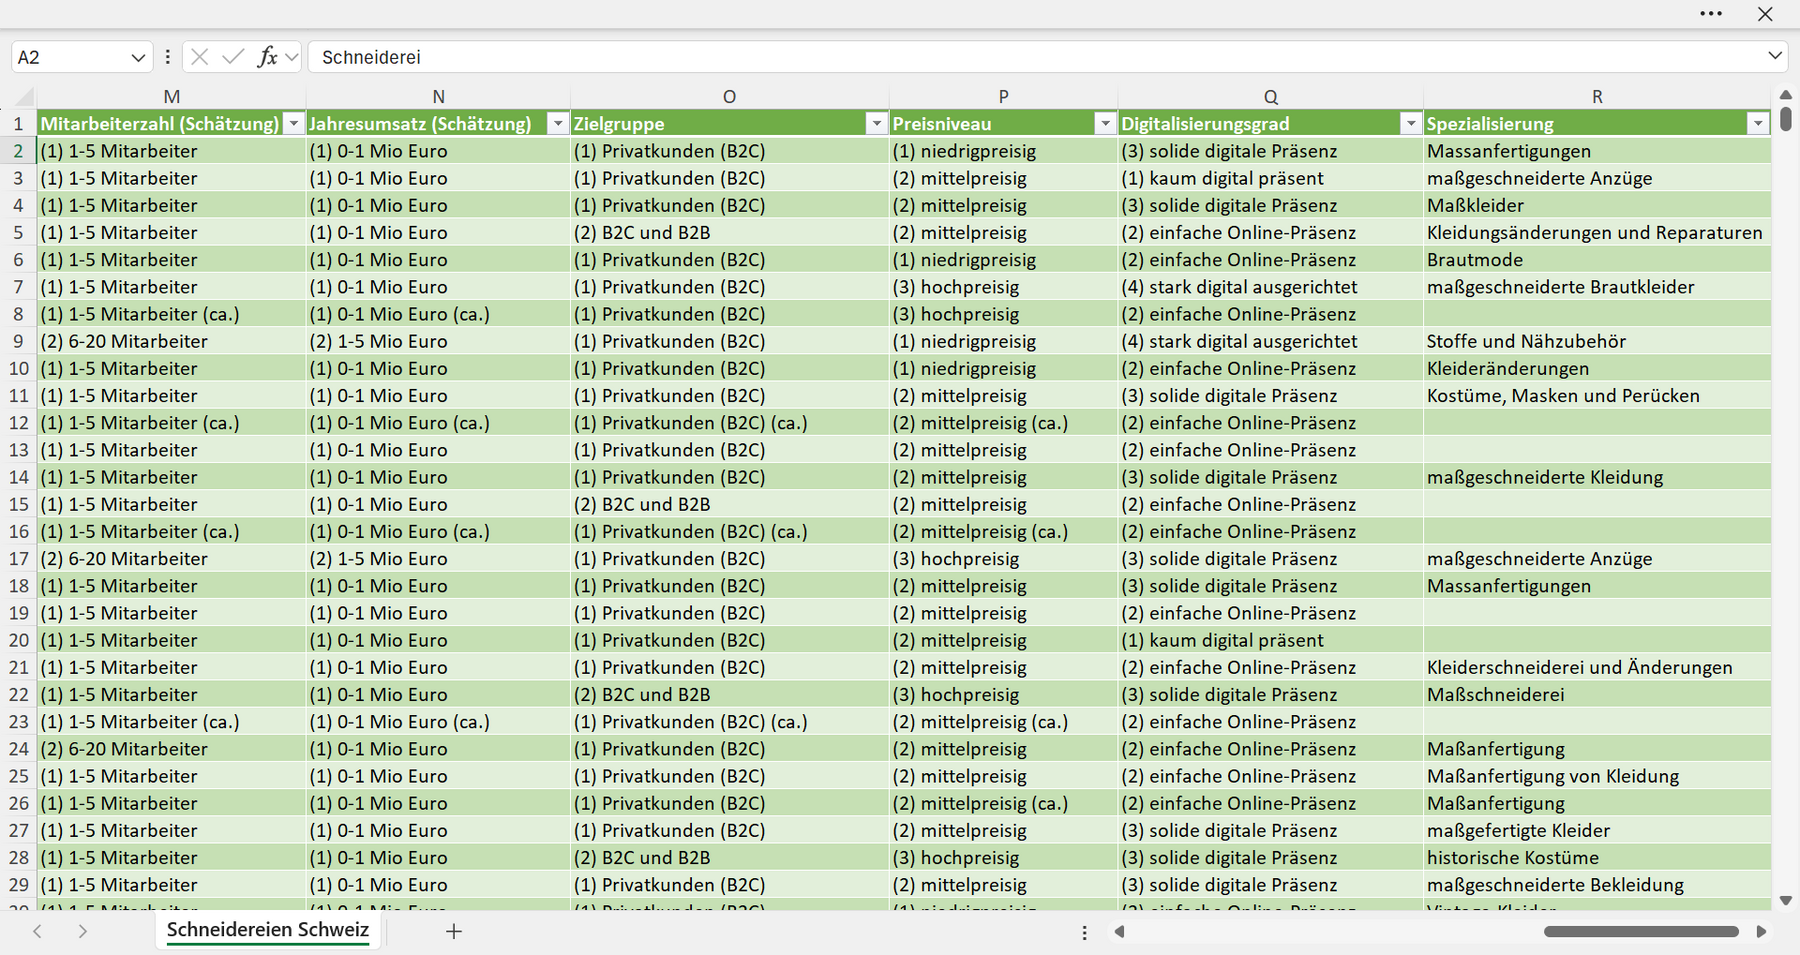Screen dimensions: 1800x955
Task: Click cell 'Kleidungsänderungen und Reparaturen'
Action: (x=1597, y=232)
